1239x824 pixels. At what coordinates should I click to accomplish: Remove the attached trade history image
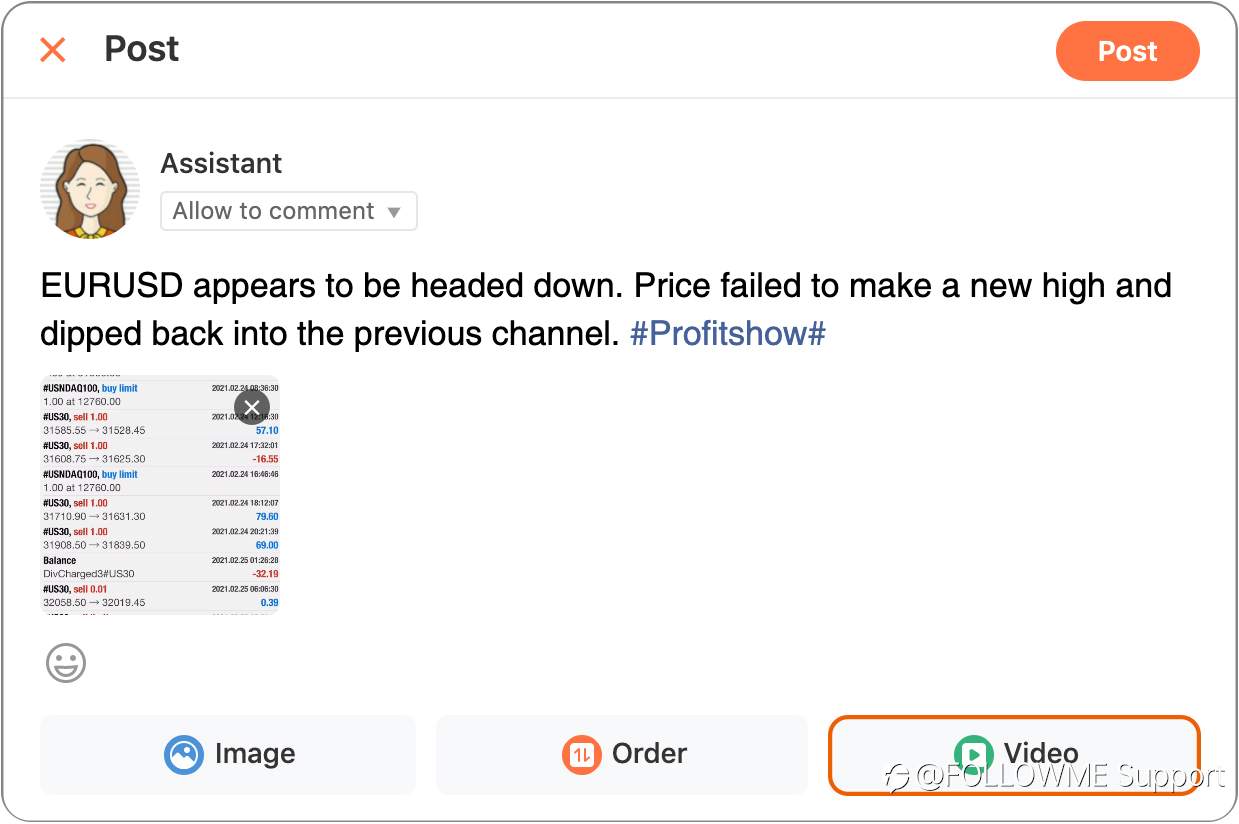click(252, 407)
